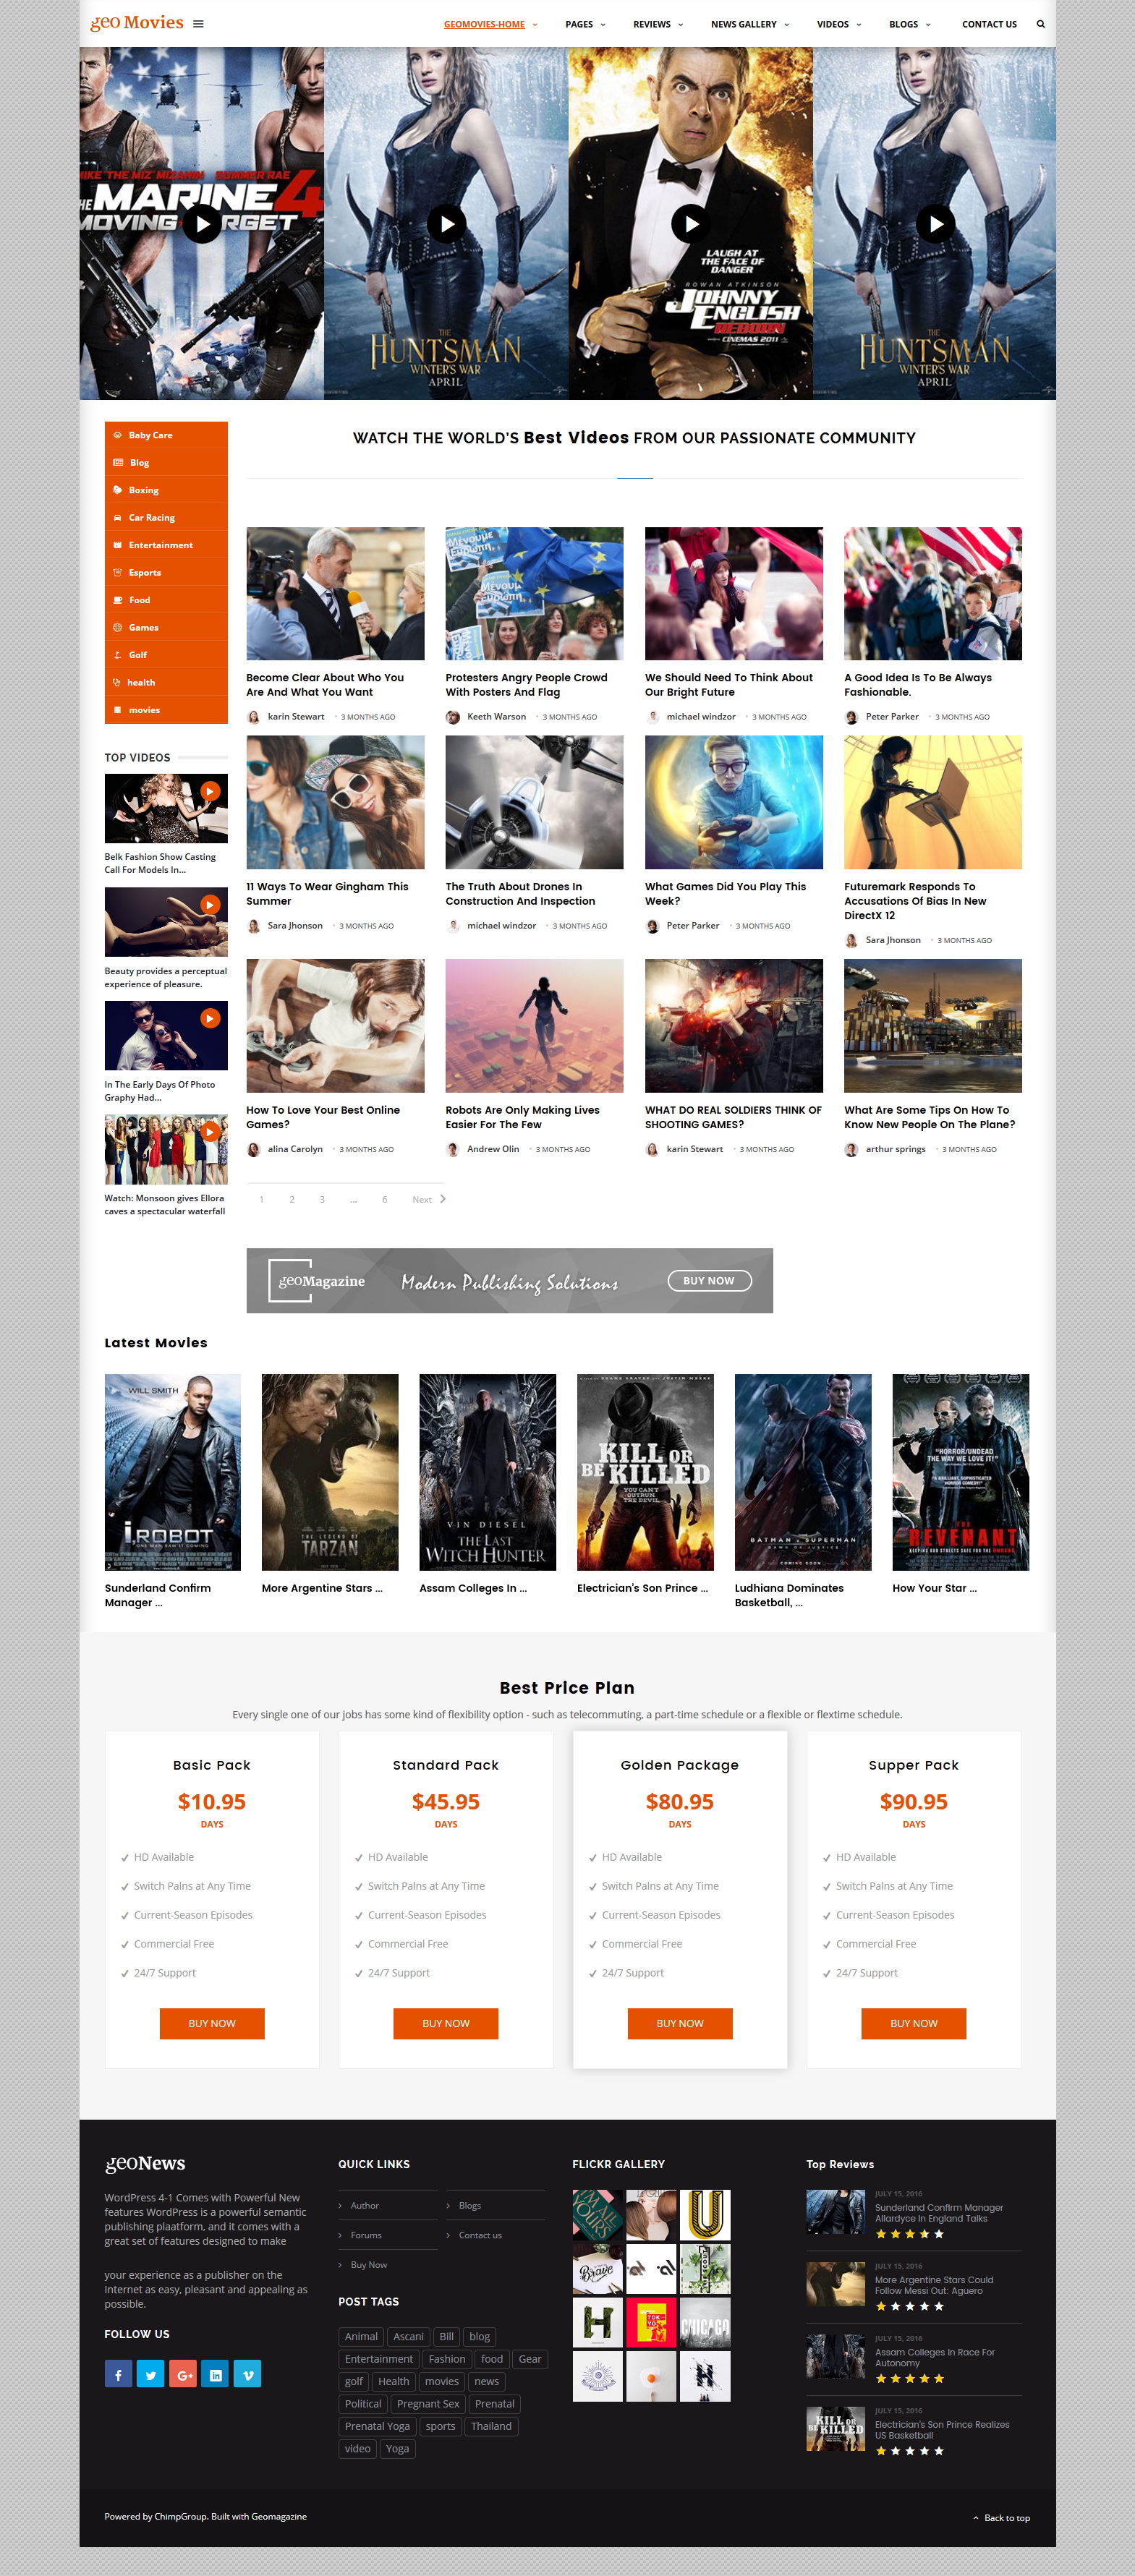Viewport: 1135px width, 2576px height.
Task: Open the Forums quick link
Action: click(366, 2235)
